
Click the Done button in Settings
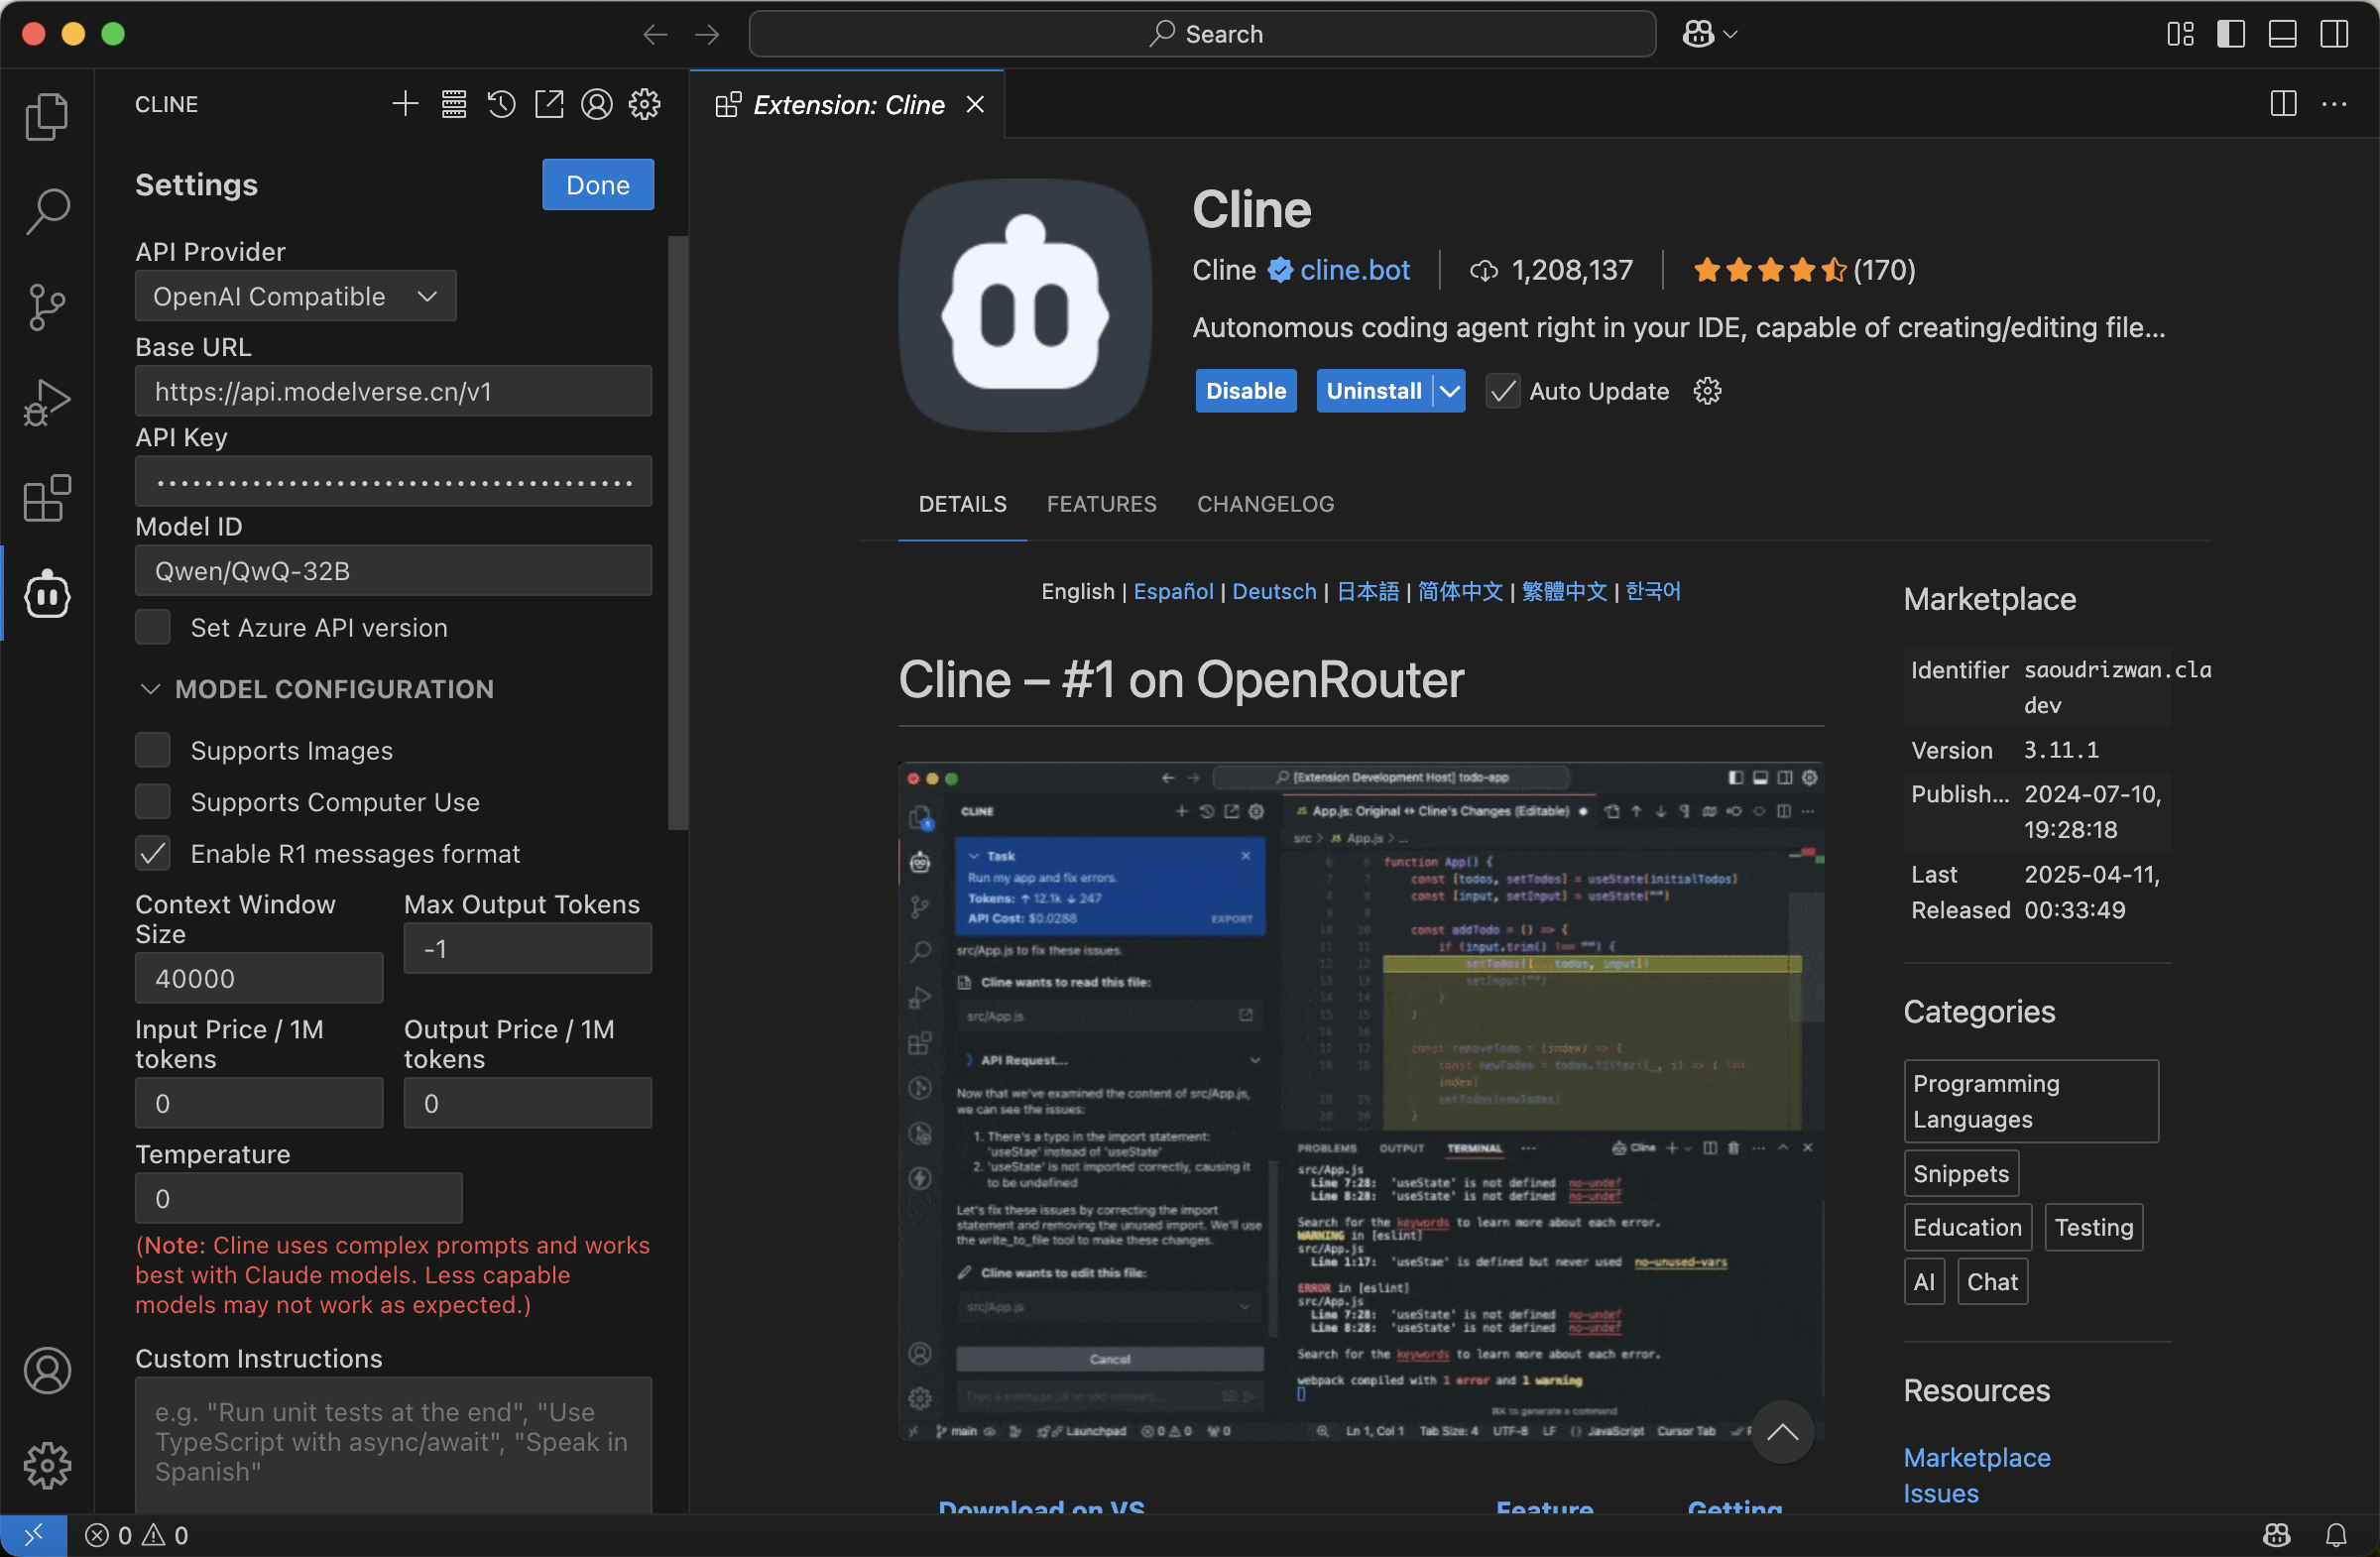point(598,185)
